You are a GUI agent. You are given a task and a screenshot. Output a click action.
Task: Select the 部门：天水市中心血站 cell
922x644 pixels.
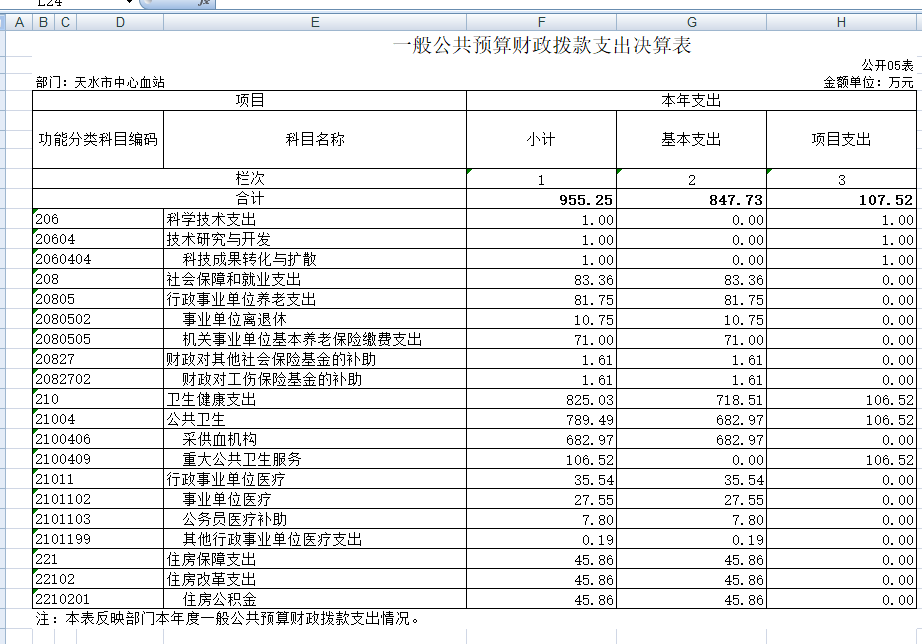click(100, 82)
